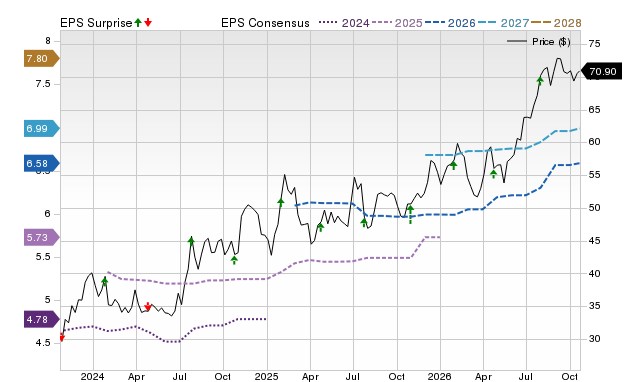Click the right price axis value 75

pyautogui.click(x=594, y=44)
